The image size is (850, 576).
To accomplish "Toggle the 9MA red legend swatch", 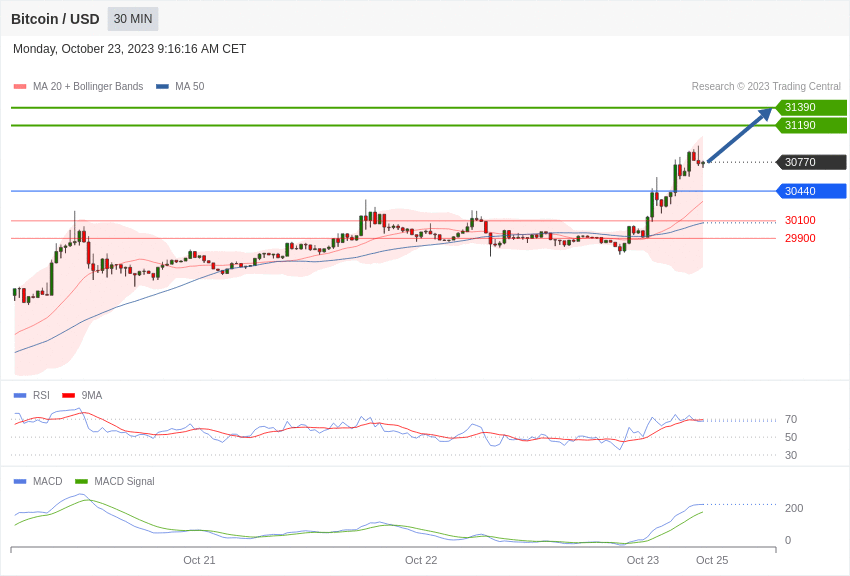I will click(69, 396).
